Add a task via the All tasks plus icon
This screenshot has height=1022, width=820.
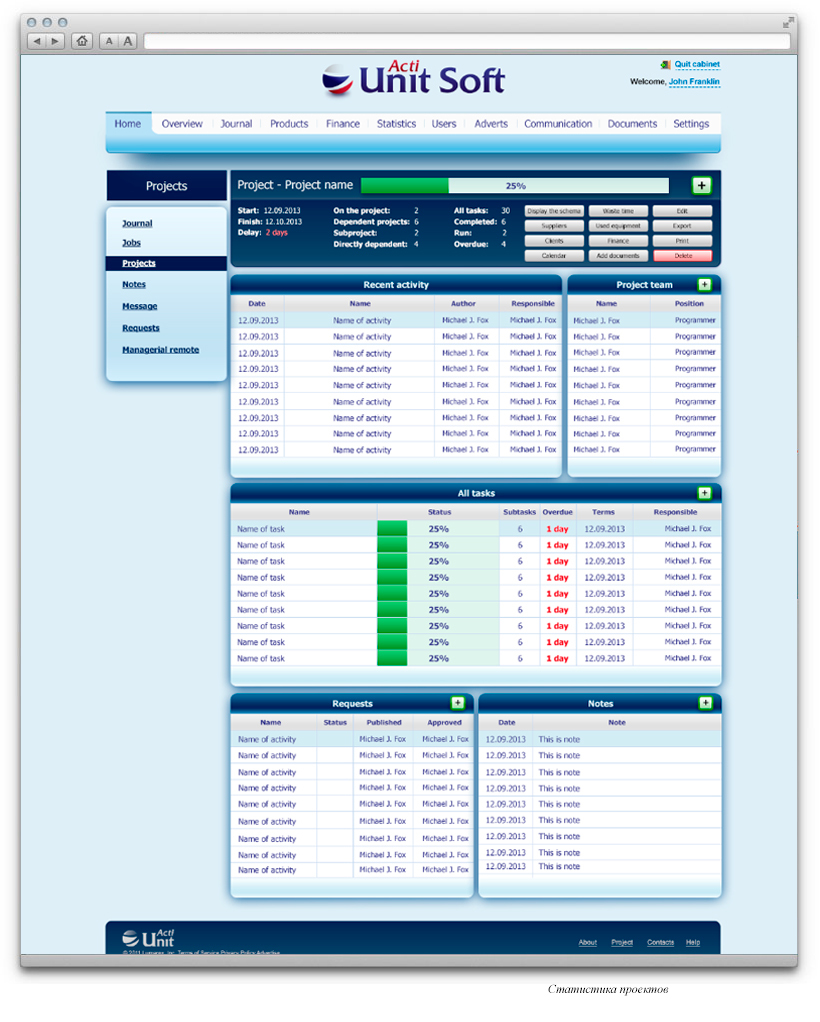coord(704,493)
